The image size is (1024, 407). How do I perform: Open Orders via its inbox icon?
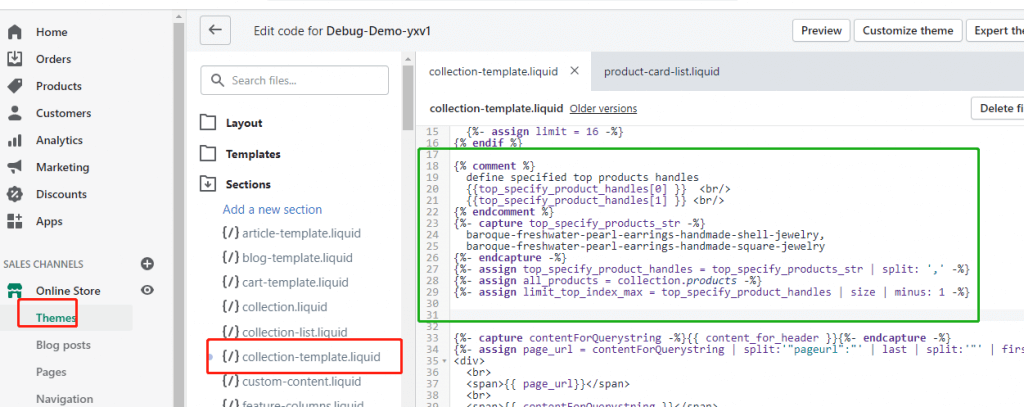coord(15,59)
